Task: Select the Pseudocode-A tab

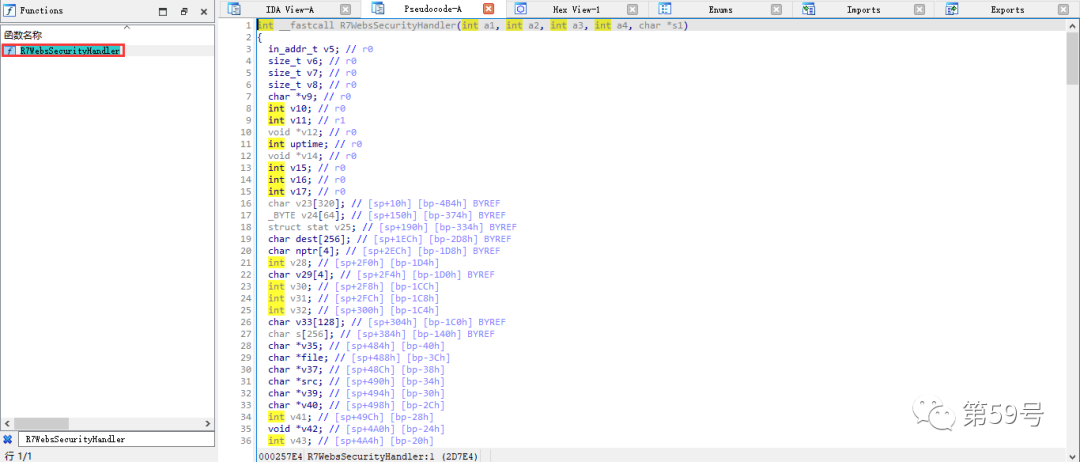Action: click(x=433, y=9)
